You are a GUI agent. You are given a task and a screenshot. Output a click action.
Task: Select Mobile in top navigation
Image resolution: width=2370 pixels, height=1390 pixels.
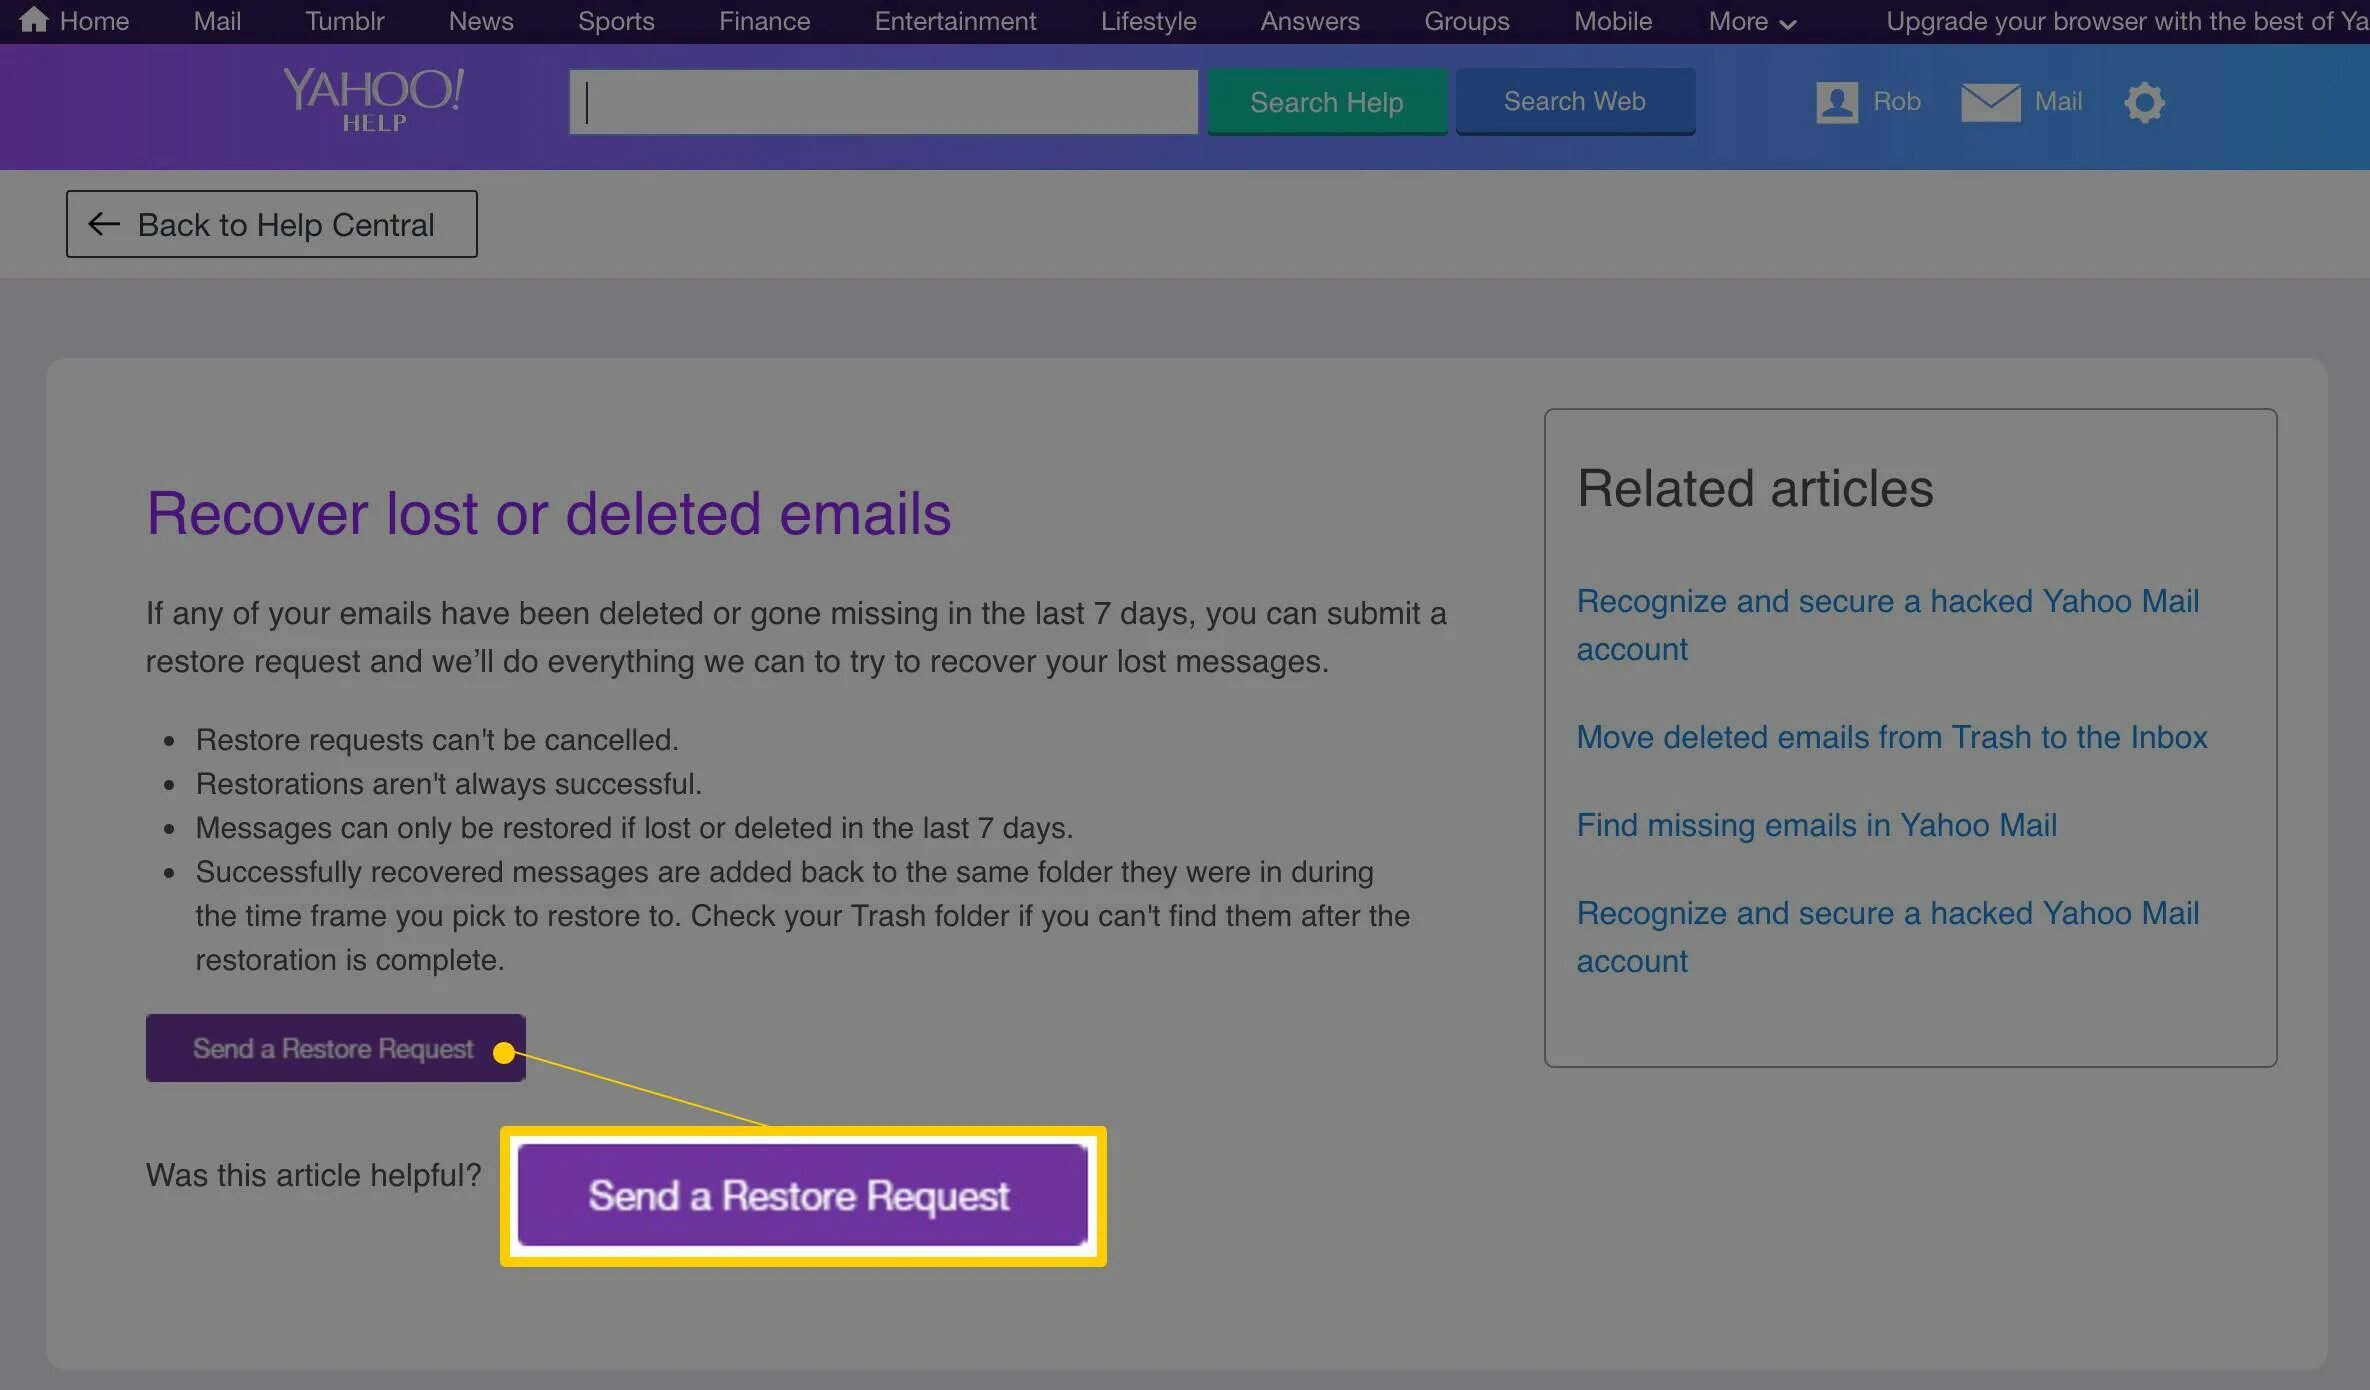[1613, 21]
